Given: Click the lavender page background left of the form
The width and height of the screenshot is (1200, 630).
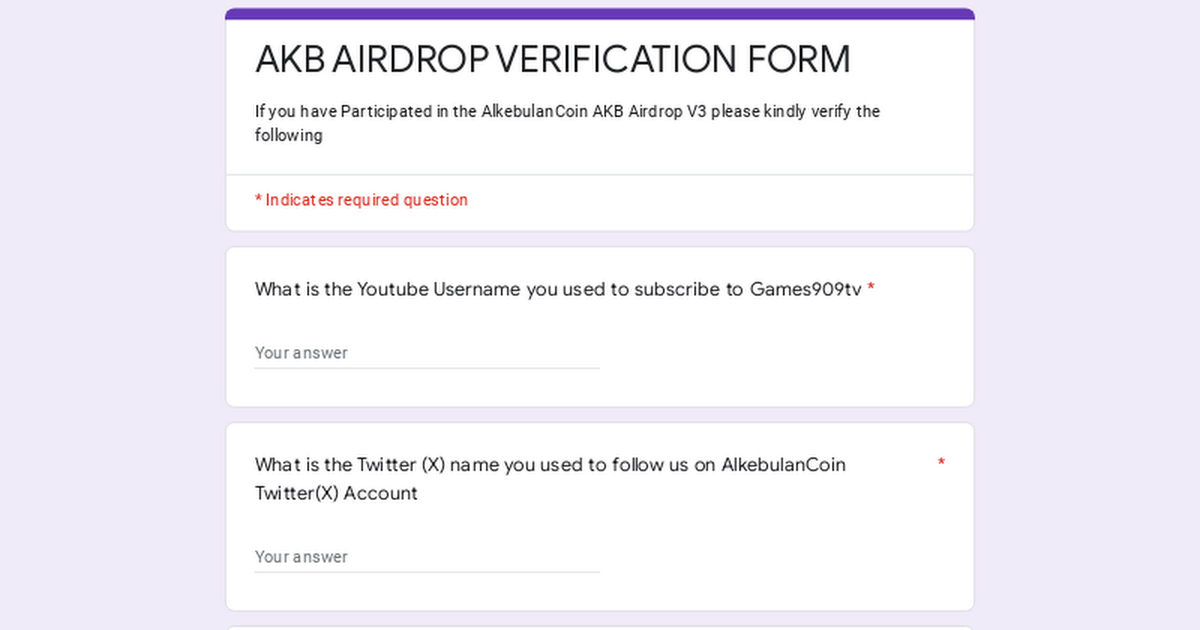Looking at the screenshot, I should click(x=112, y=315).
